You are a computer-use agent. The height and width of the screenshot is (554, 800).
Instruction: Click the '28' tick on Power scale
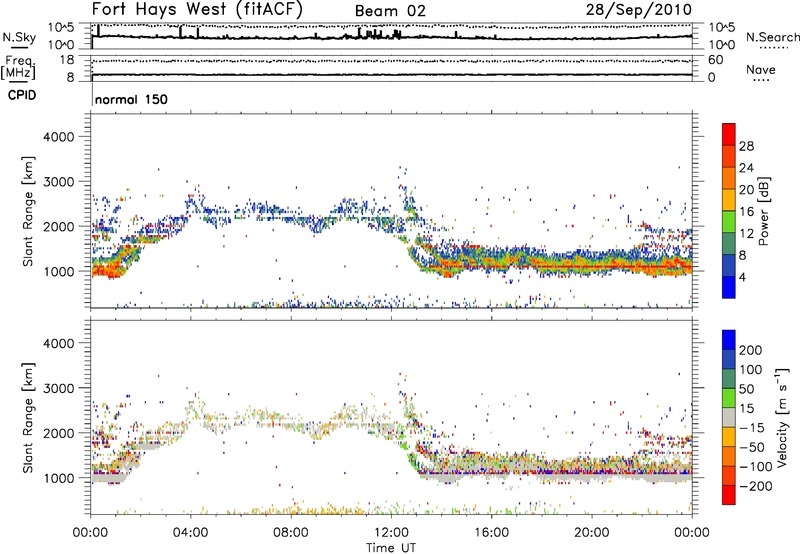[x=746, y=146]
